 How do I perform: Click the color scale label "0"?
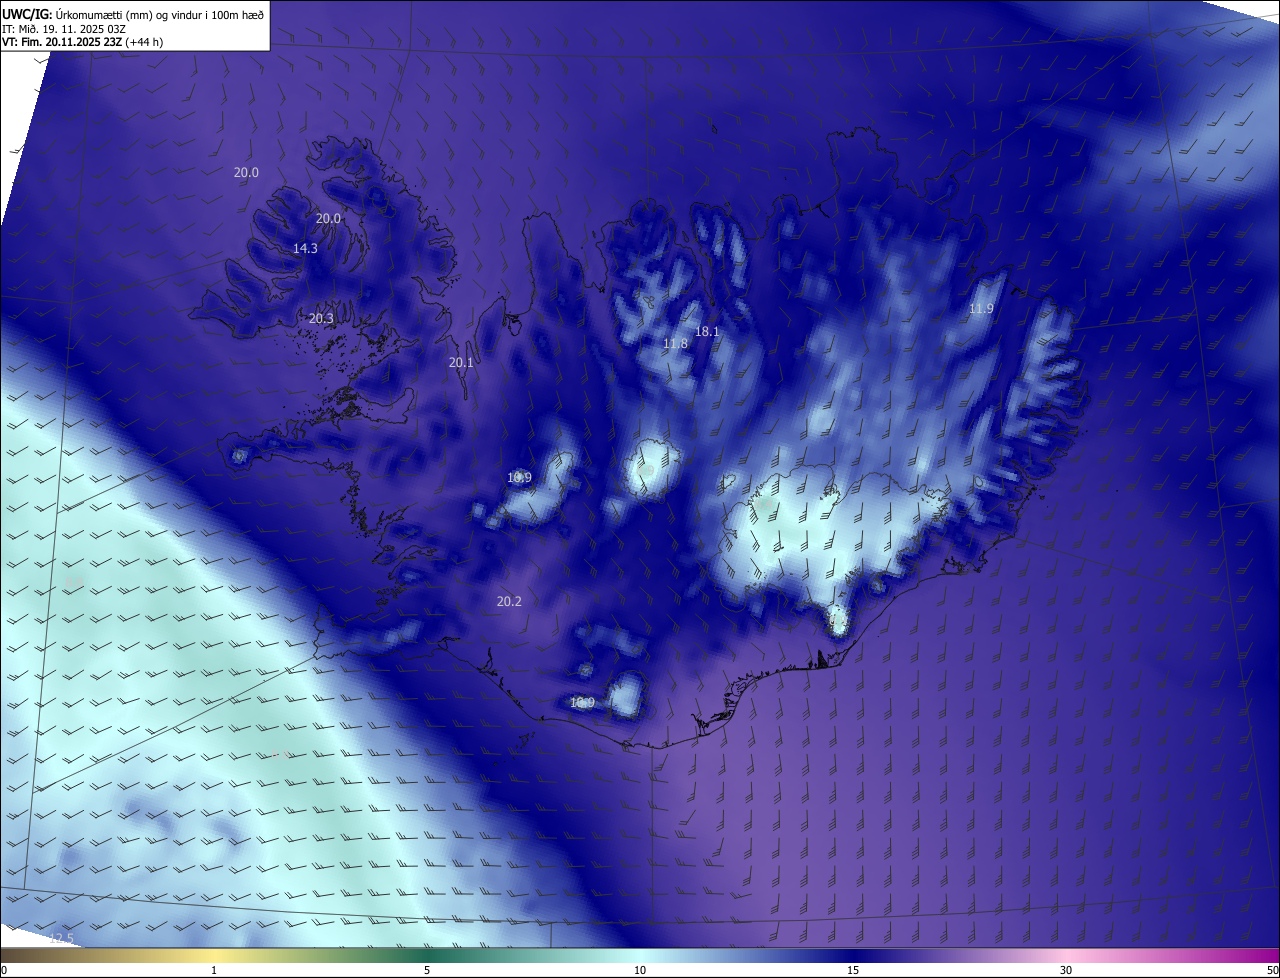pyautogui.click(x=4, y=970)
